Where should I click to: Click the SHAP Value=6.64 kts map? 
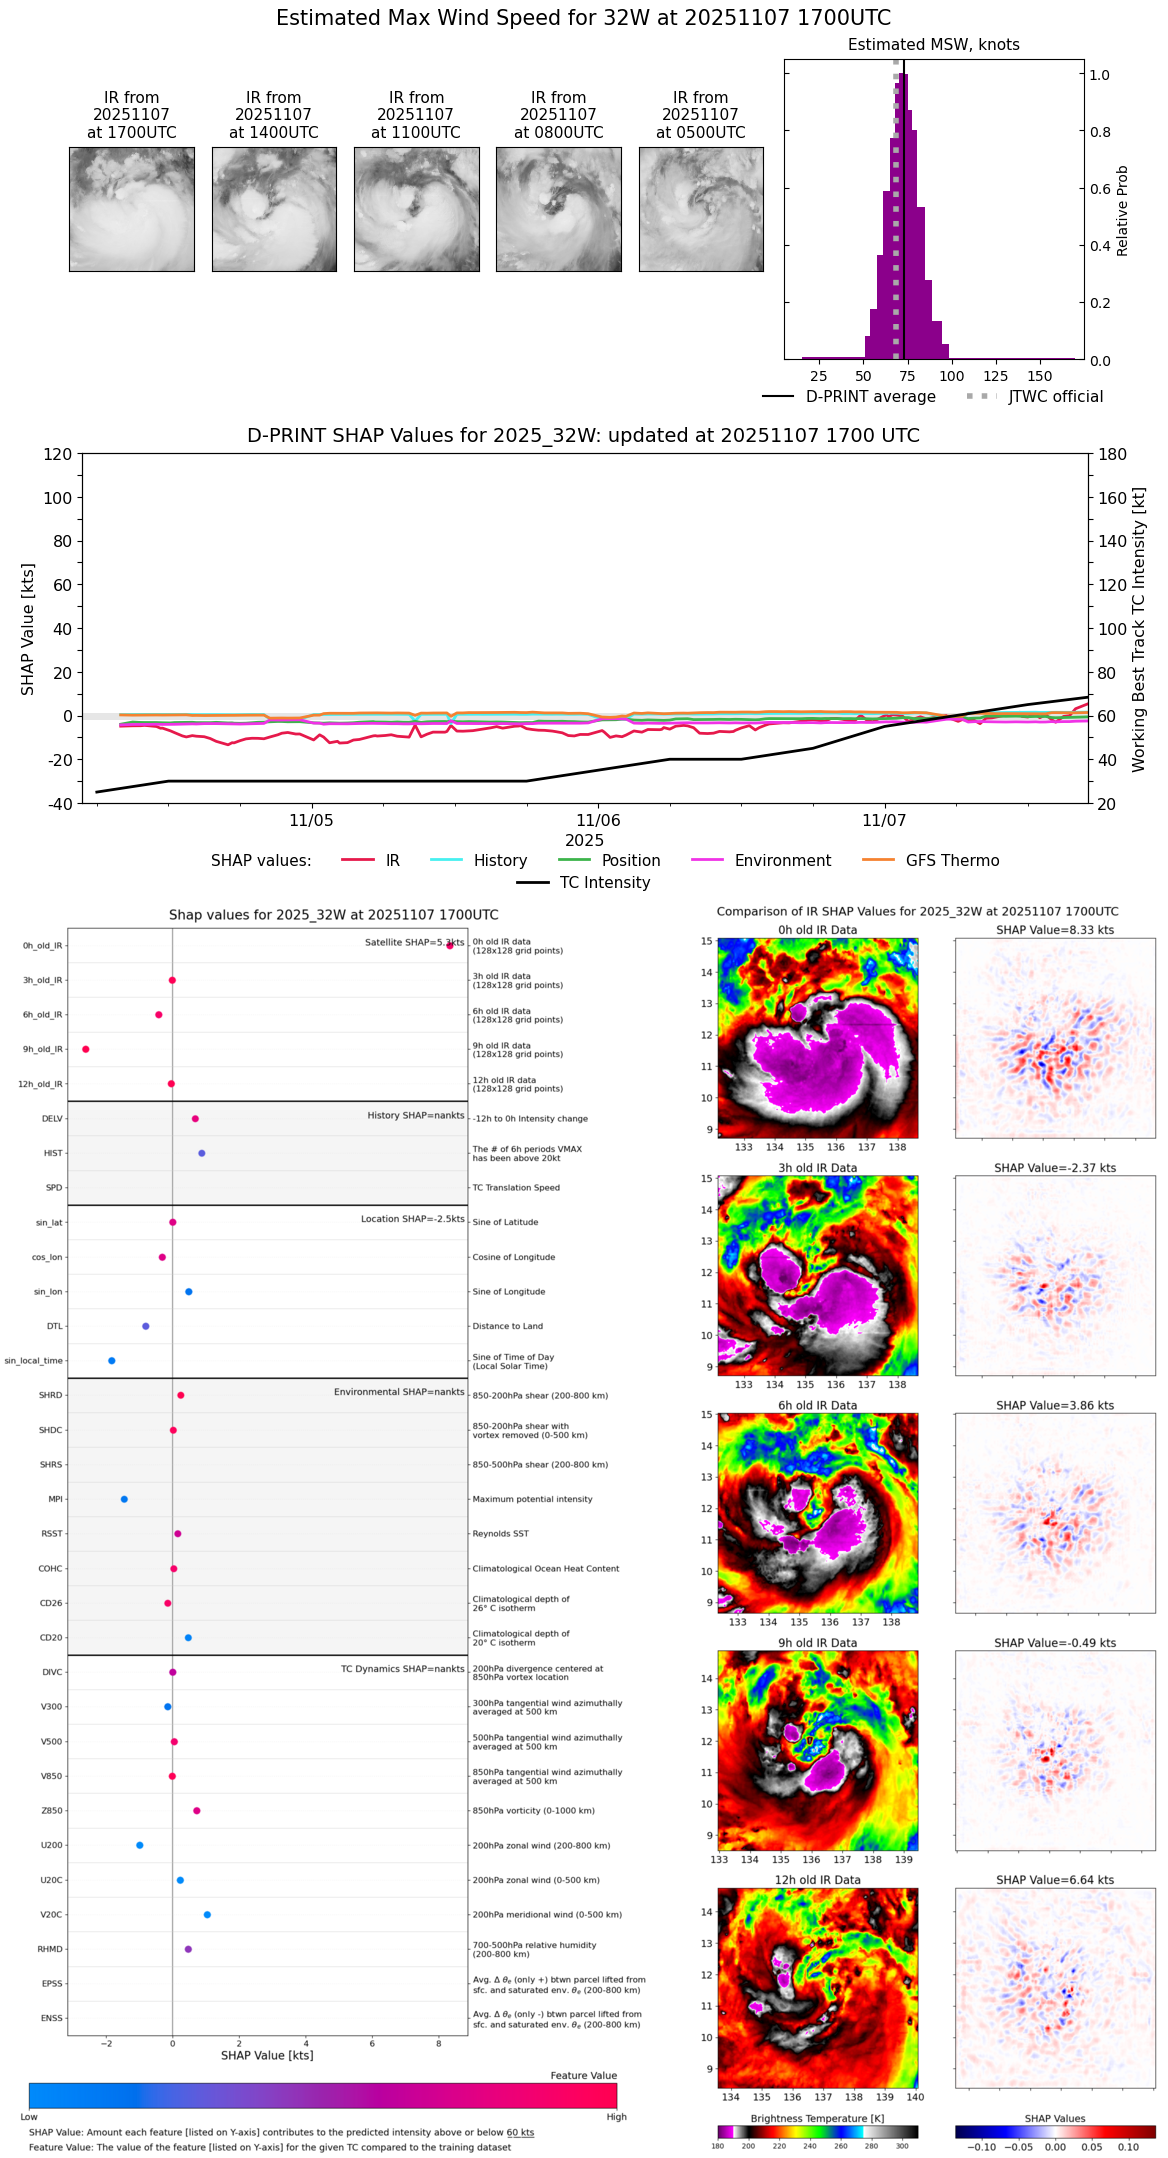(x=1055, y=1988)
